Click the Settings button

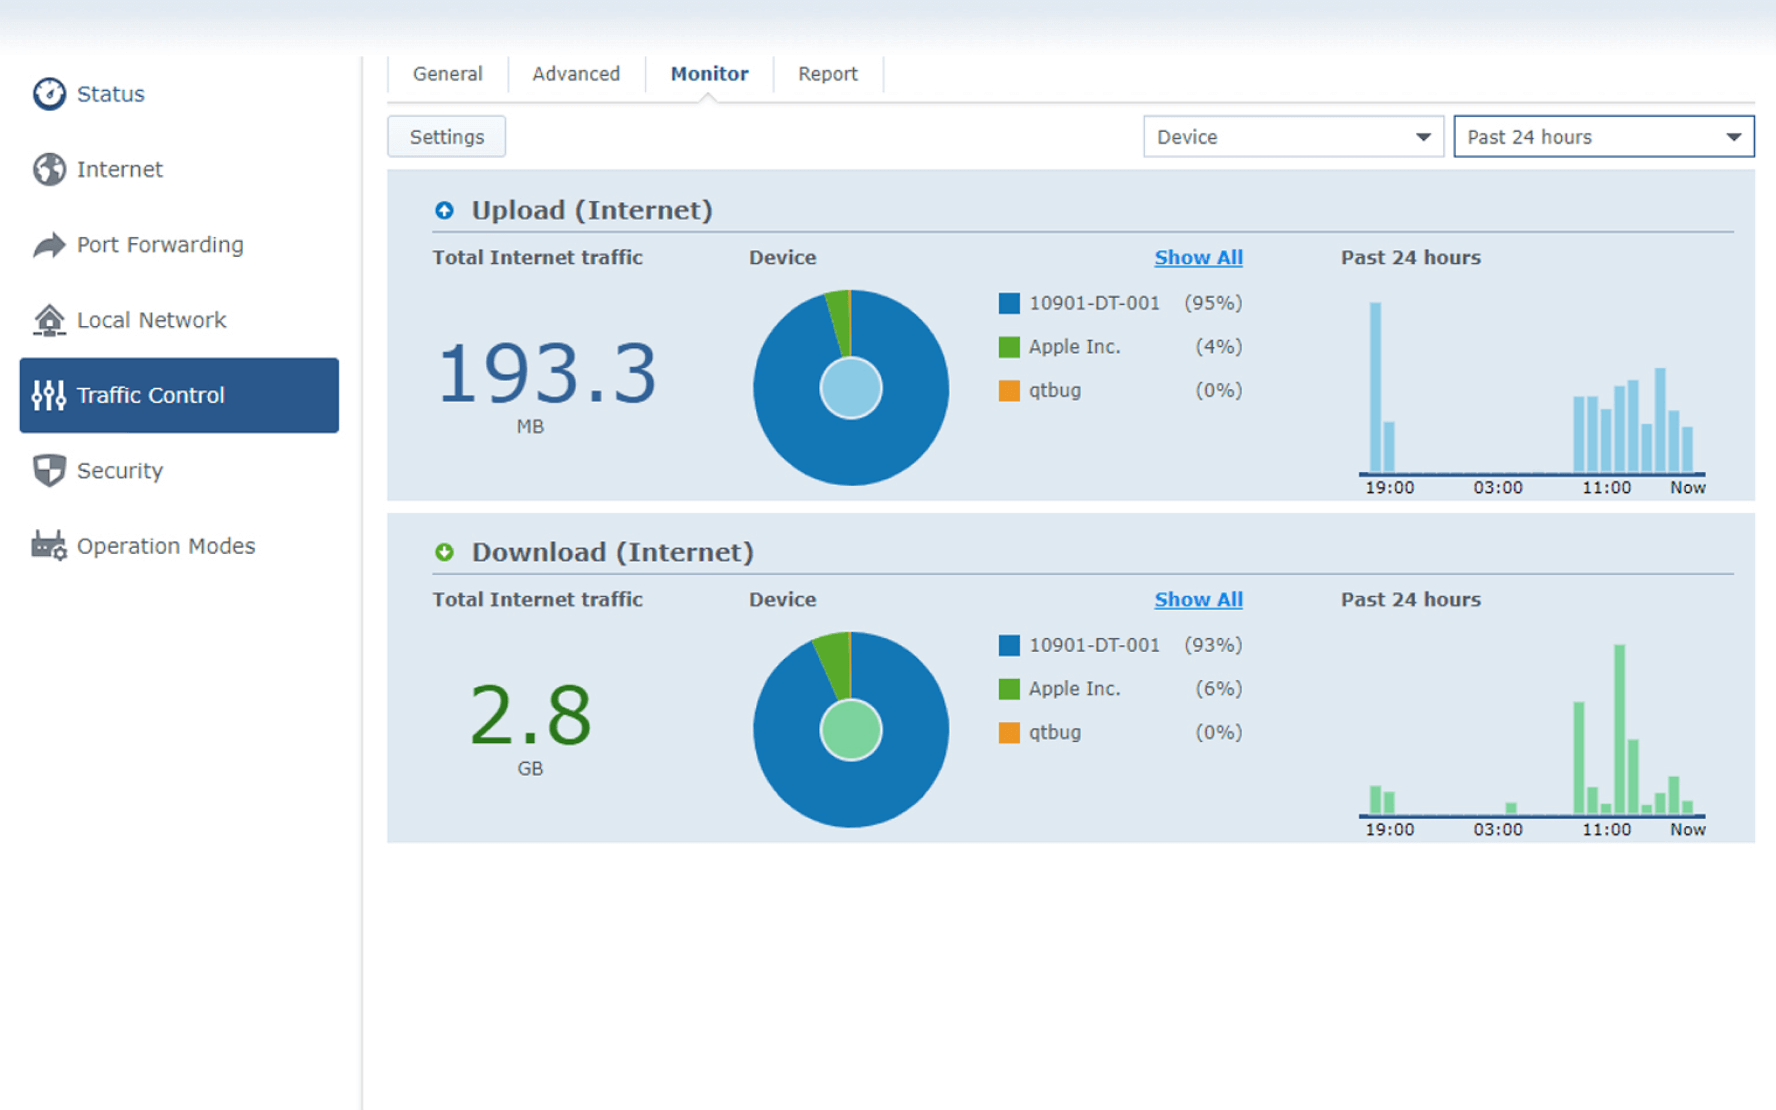pyautogui.click(x=446, y=137)
